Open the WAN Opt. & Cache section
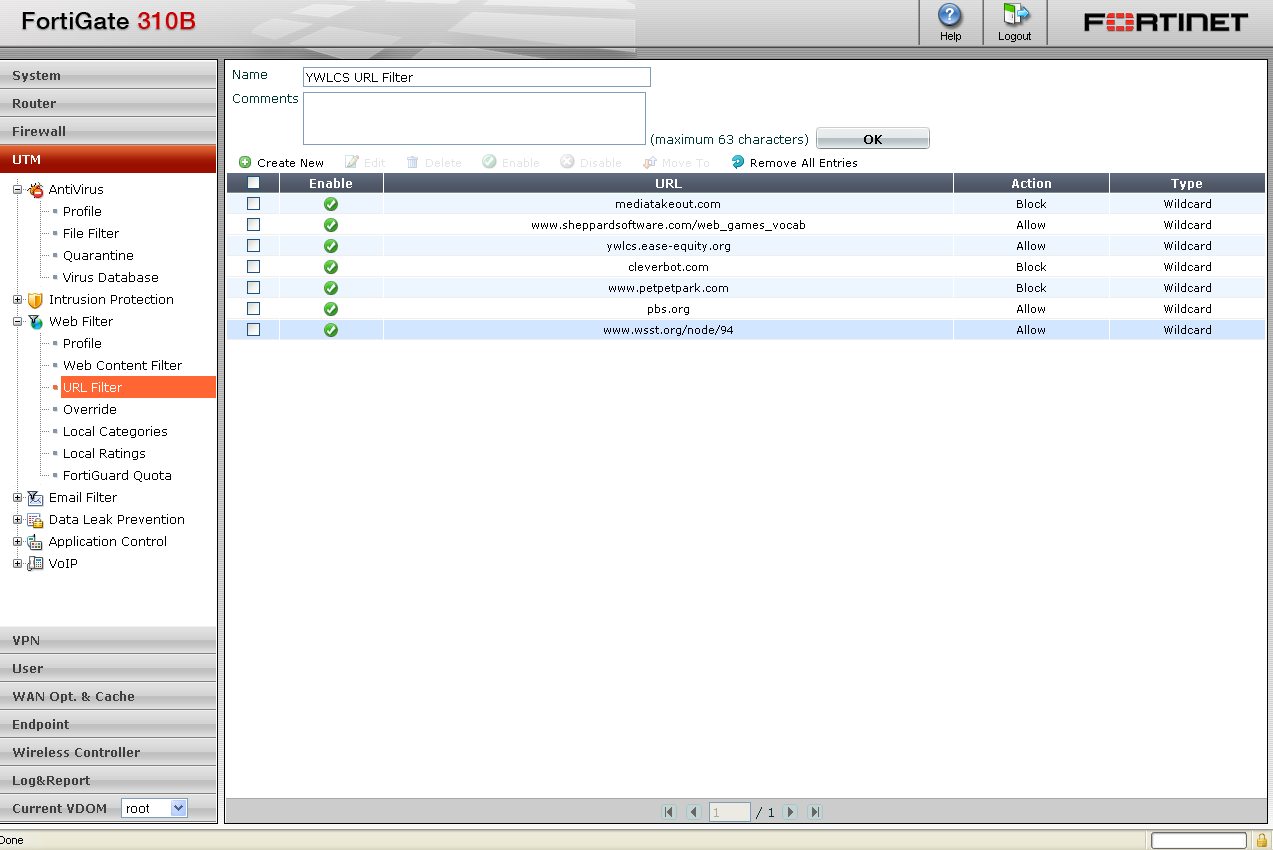 coord(108,696)
